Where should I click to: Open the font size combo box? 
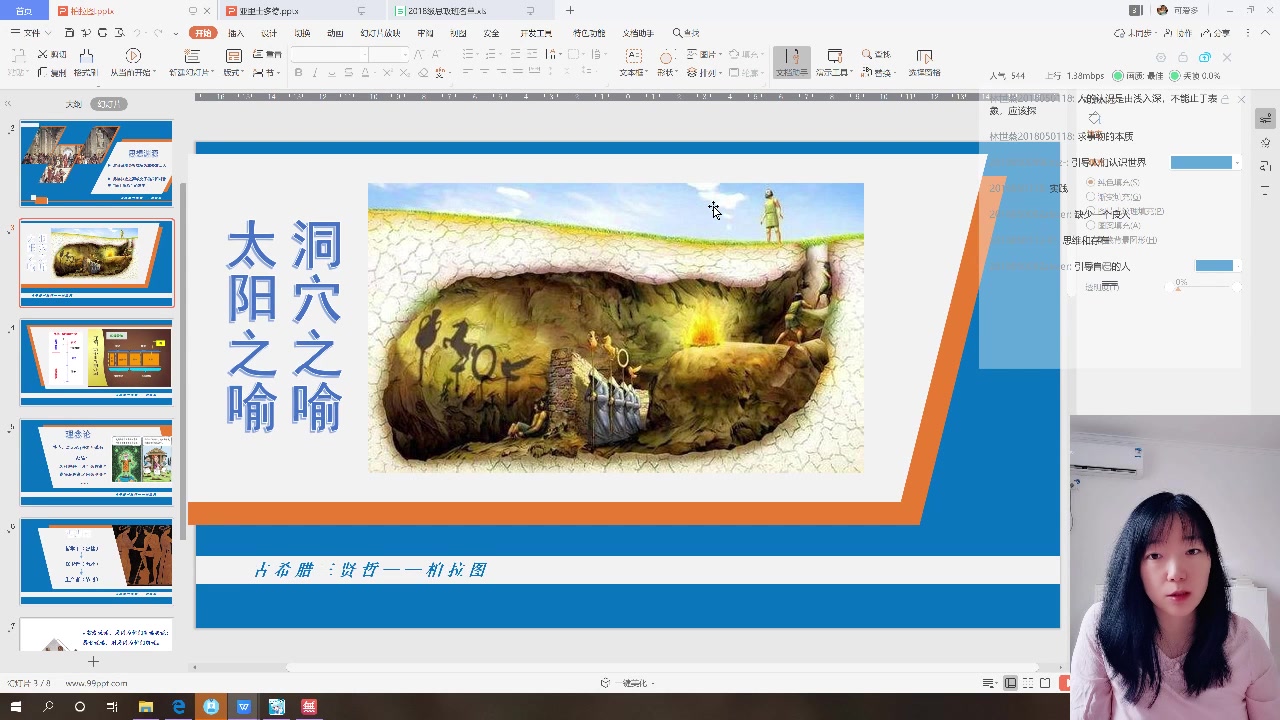(x=388, y=54)
